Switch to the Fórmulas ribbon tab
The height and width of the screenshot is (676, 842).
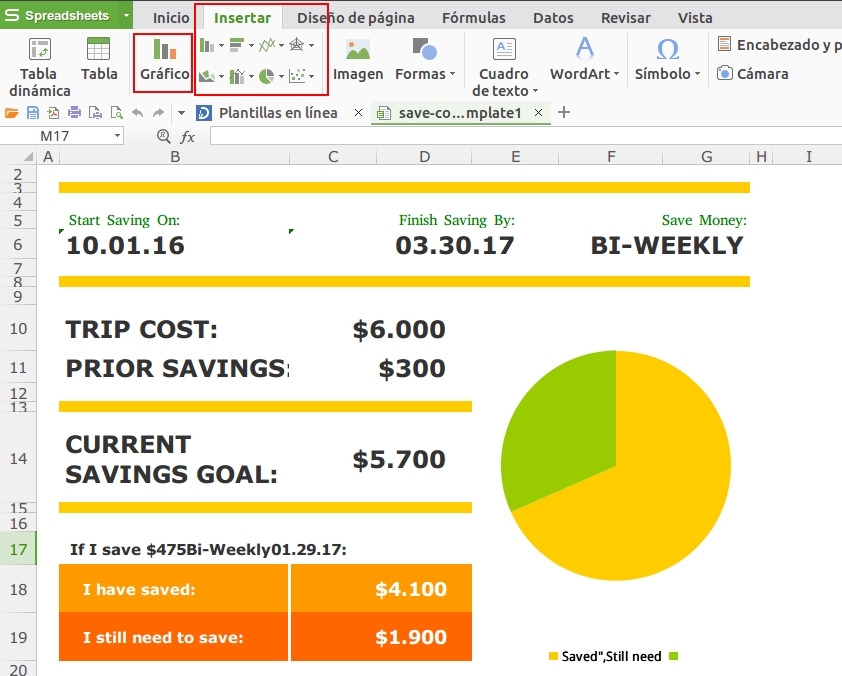pyautogui.click(x=473, y=17)
